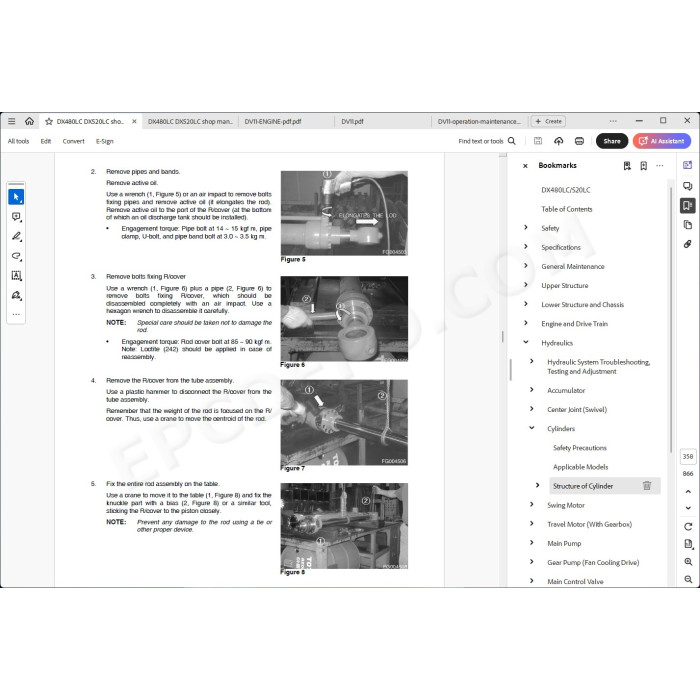
Task: Delete the Structure of Cylinder bookmark
Action: (646, 486)
